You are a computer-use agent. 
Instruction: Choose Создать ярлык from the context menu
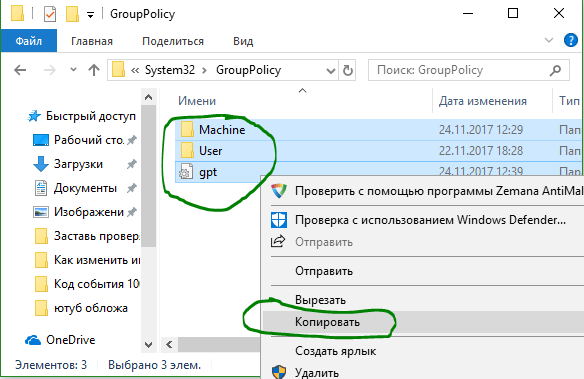tap(423, 351)
